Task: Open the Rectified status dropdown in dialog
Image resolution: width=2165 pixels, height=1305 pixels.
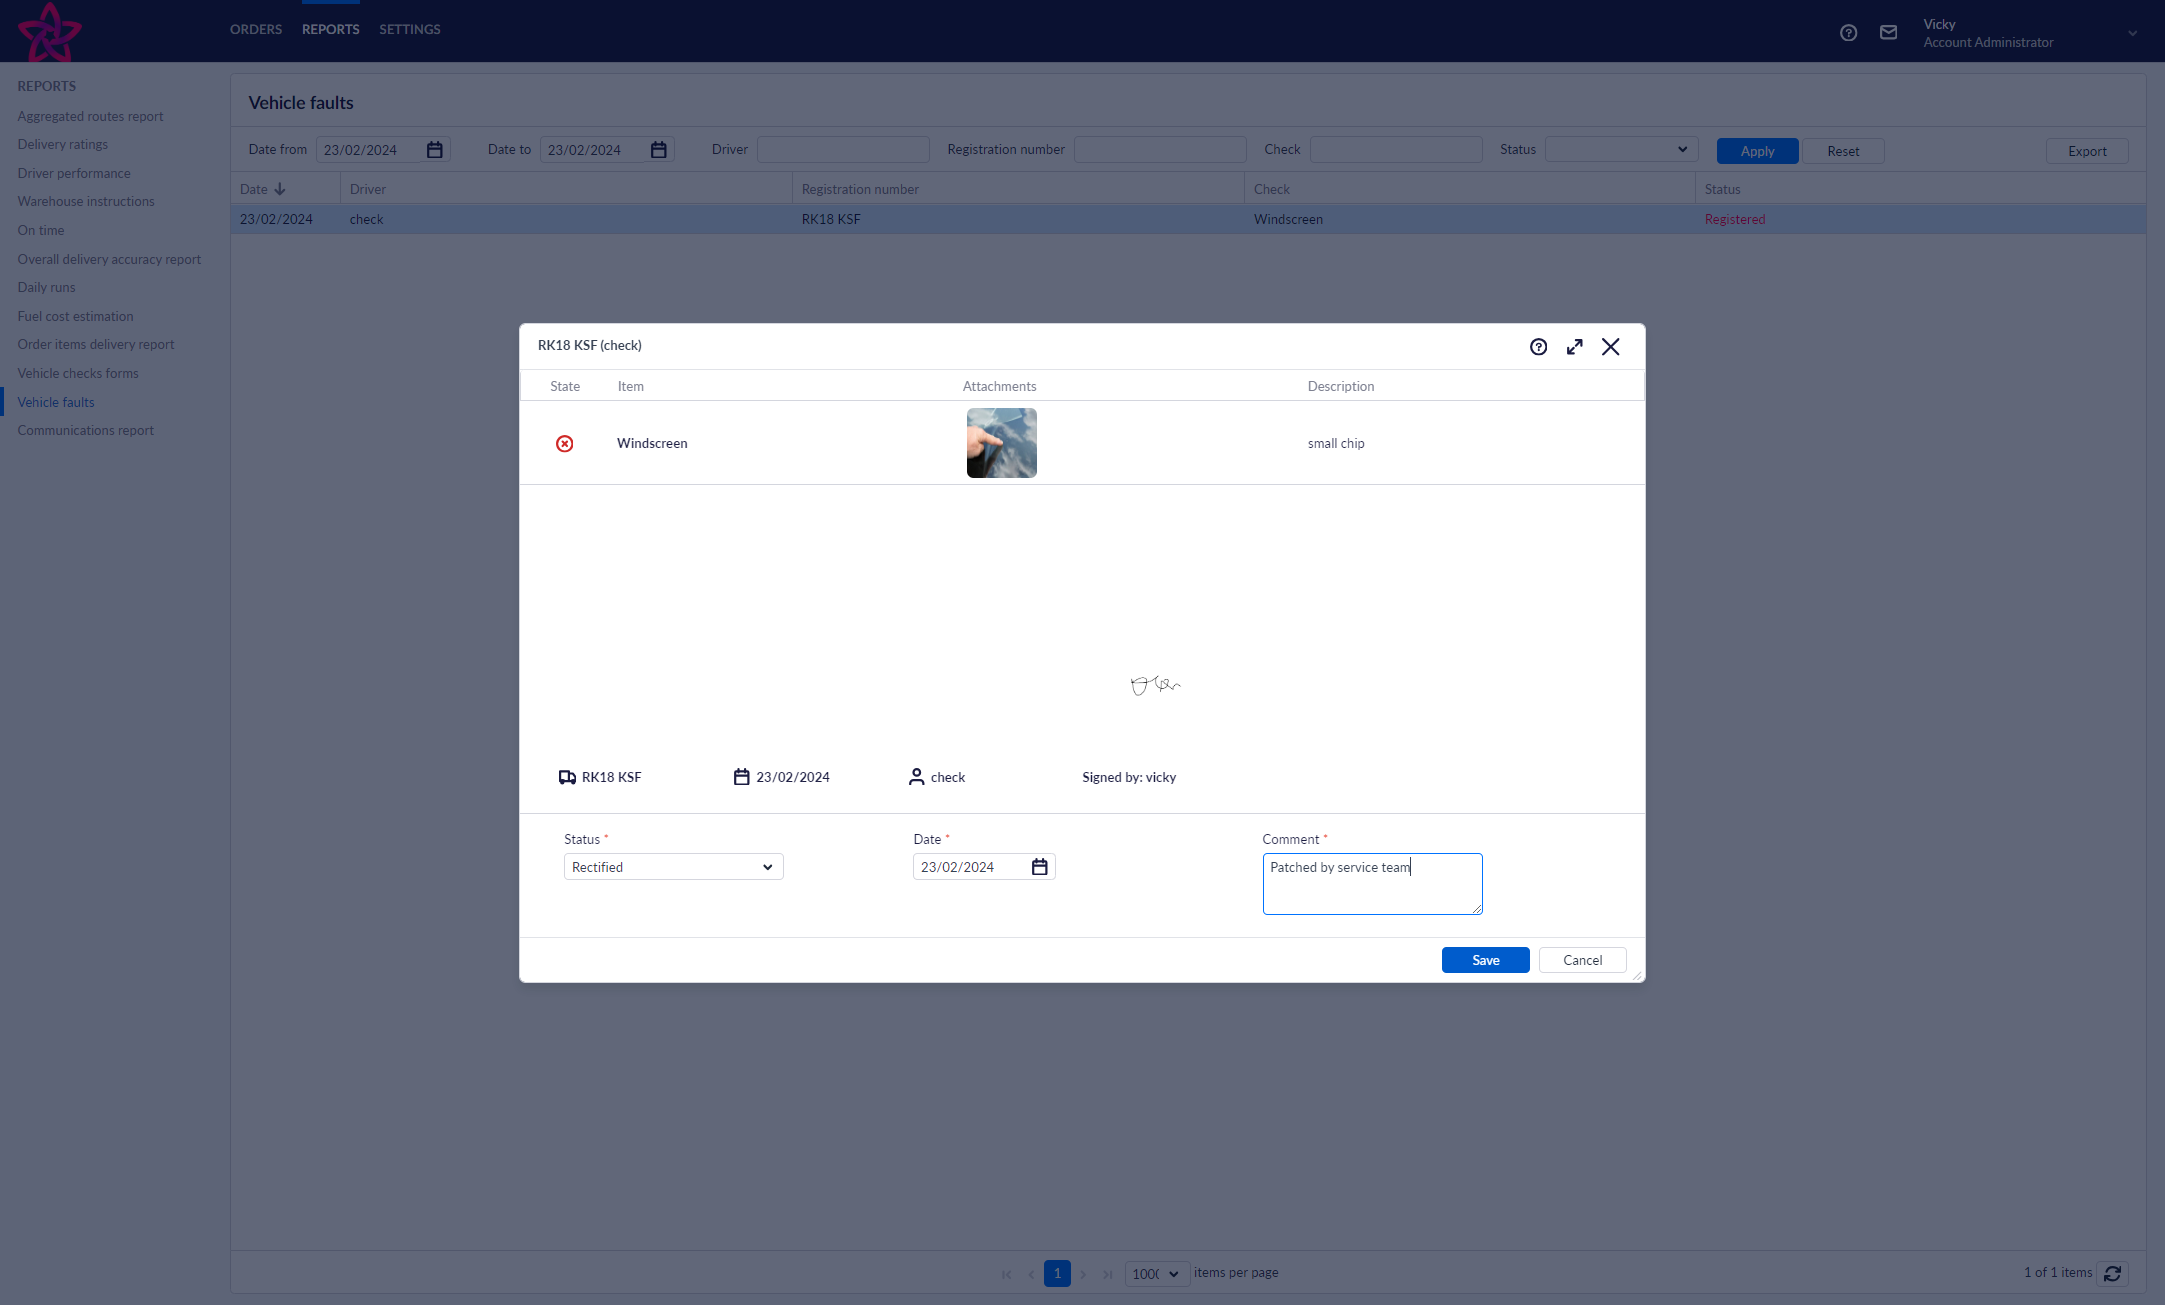Action: pos(673,867)
